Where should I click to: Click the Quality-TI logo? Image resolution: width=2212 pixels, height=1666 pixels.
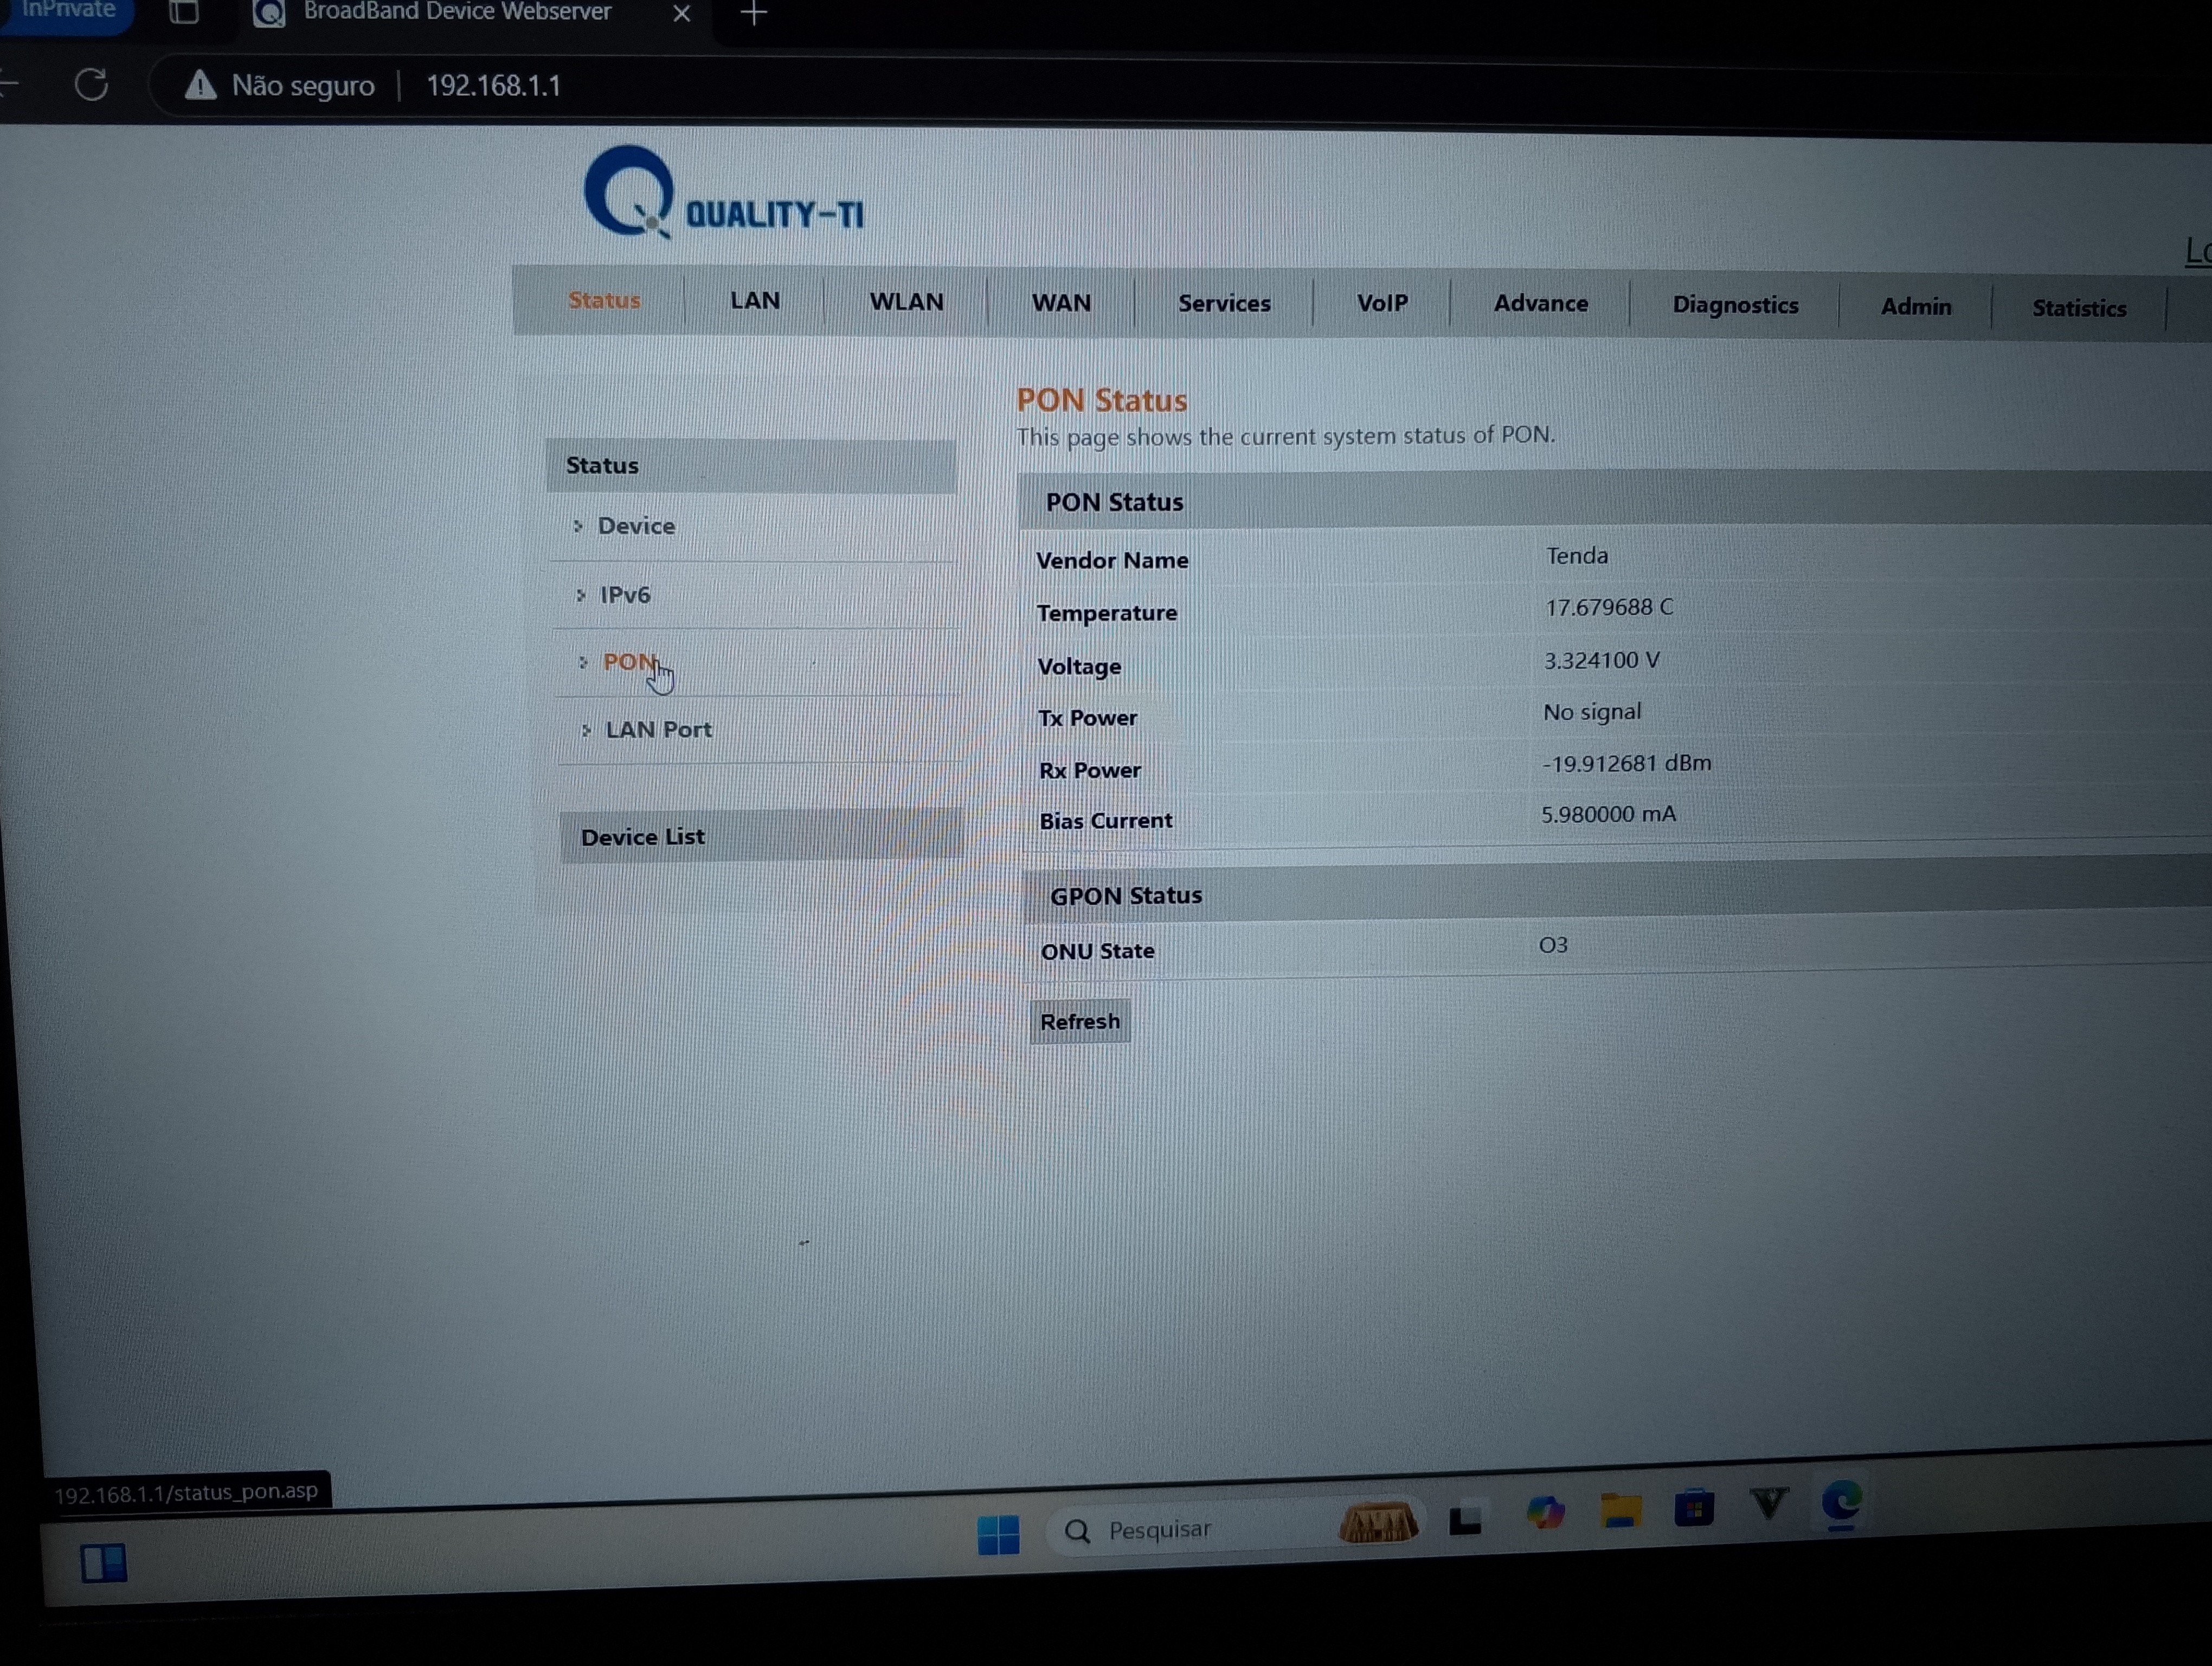click(723, 195)
